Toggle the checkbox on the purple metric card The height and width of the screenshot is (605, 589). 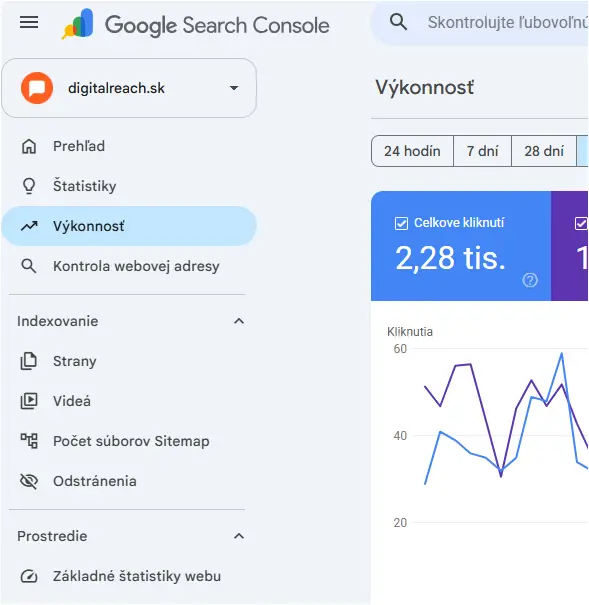[581, 223]
